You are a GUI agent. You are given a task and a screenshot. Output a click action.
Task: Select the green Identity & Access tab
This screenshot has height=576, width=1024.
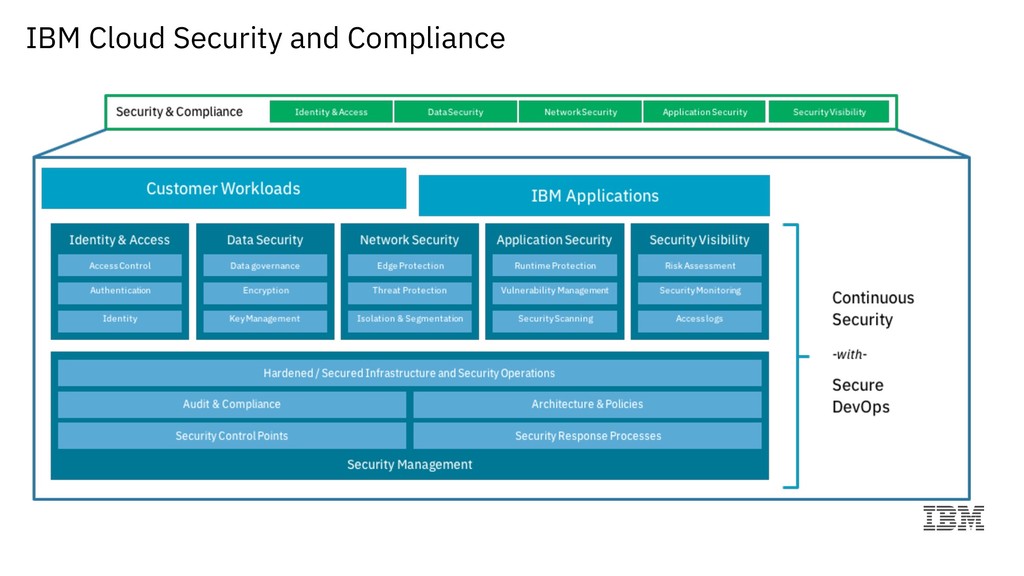331,112
